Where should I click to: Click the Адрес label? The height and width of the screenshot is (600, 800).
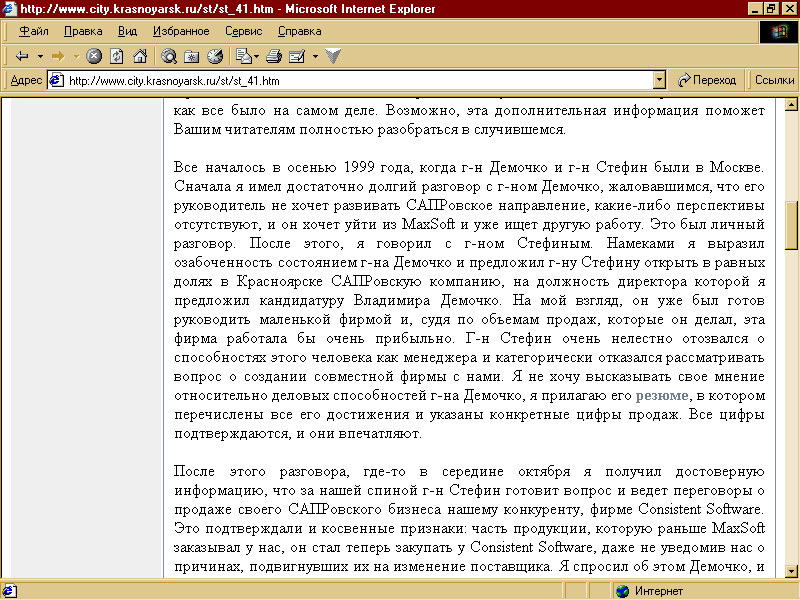[x=26, y=80]
